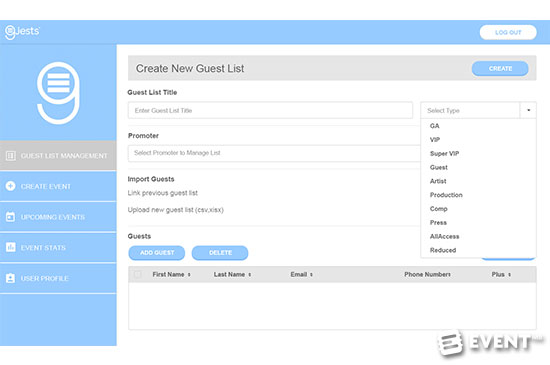Click the Phone Numbers column header
This screenshot has height=365, width=550.
(428, 275)
